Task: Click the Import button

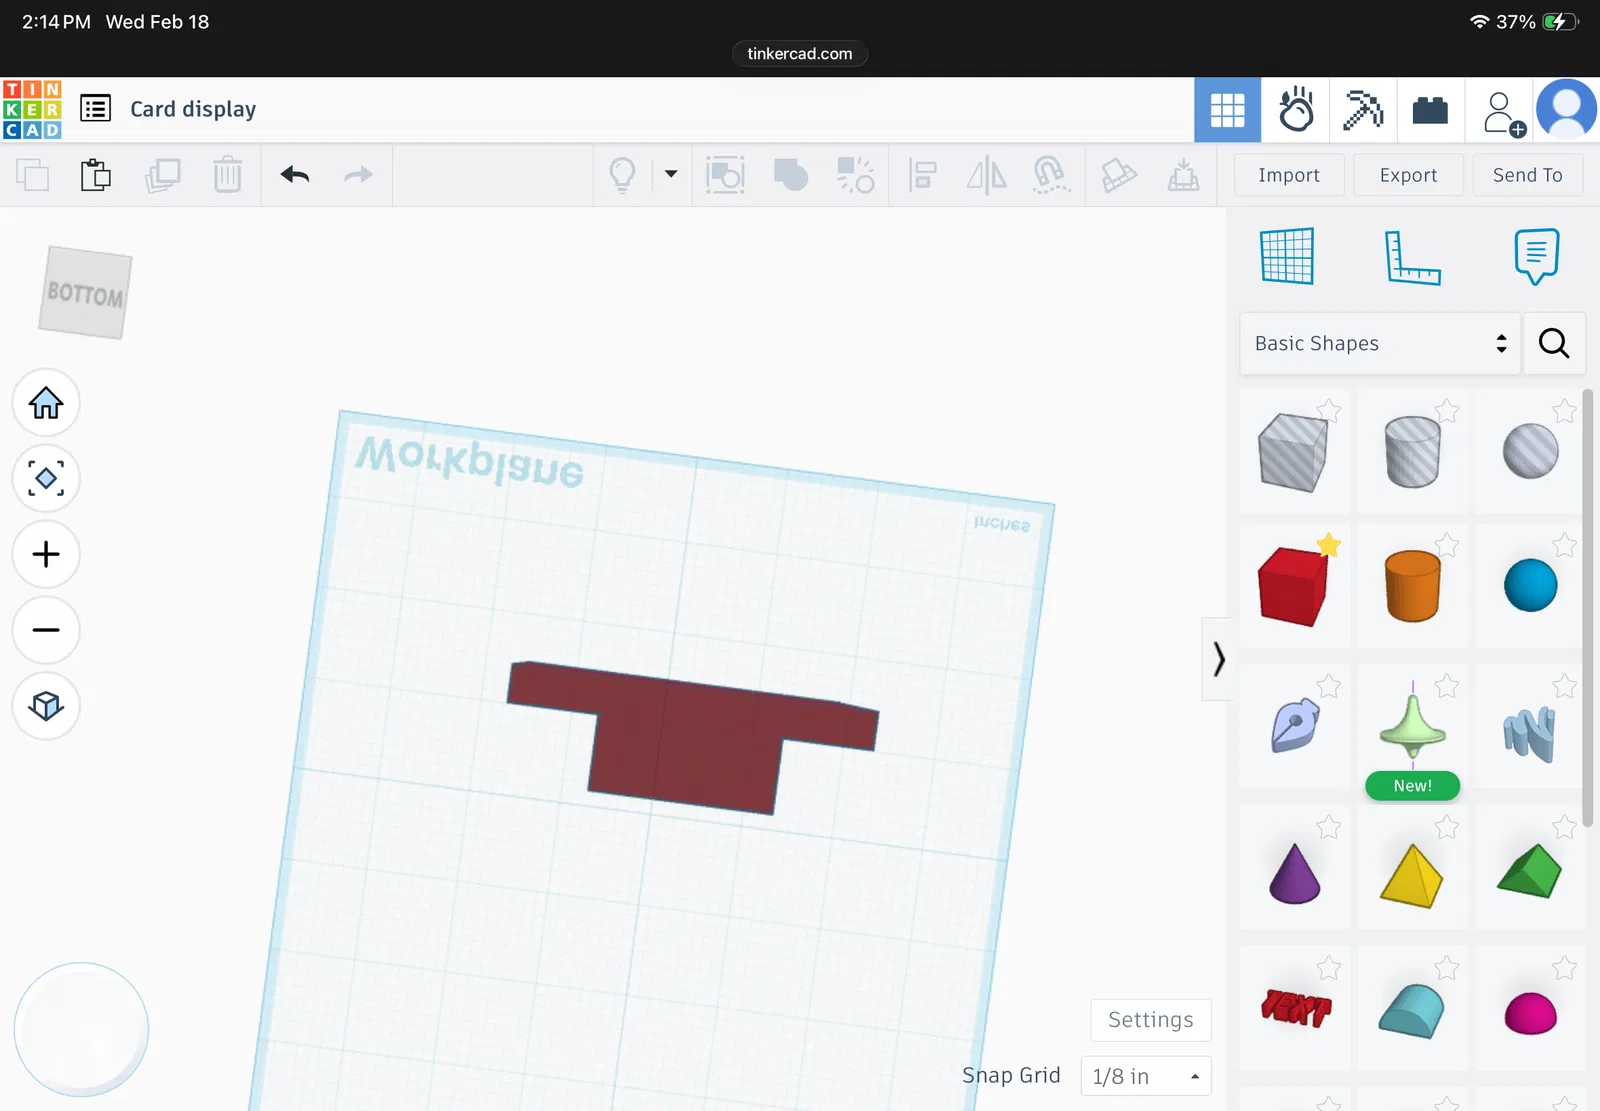Action: click(x=1289, y=175)
